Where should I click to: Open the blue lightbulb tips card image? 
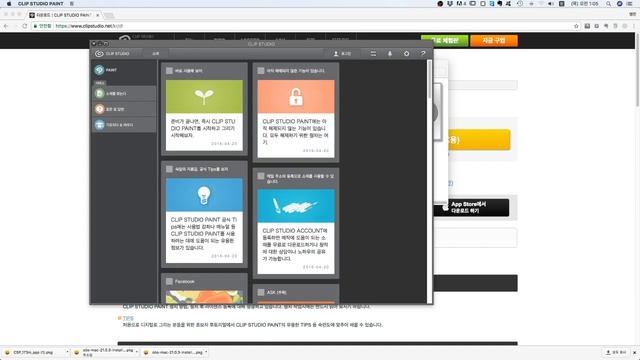coord(204,195)
